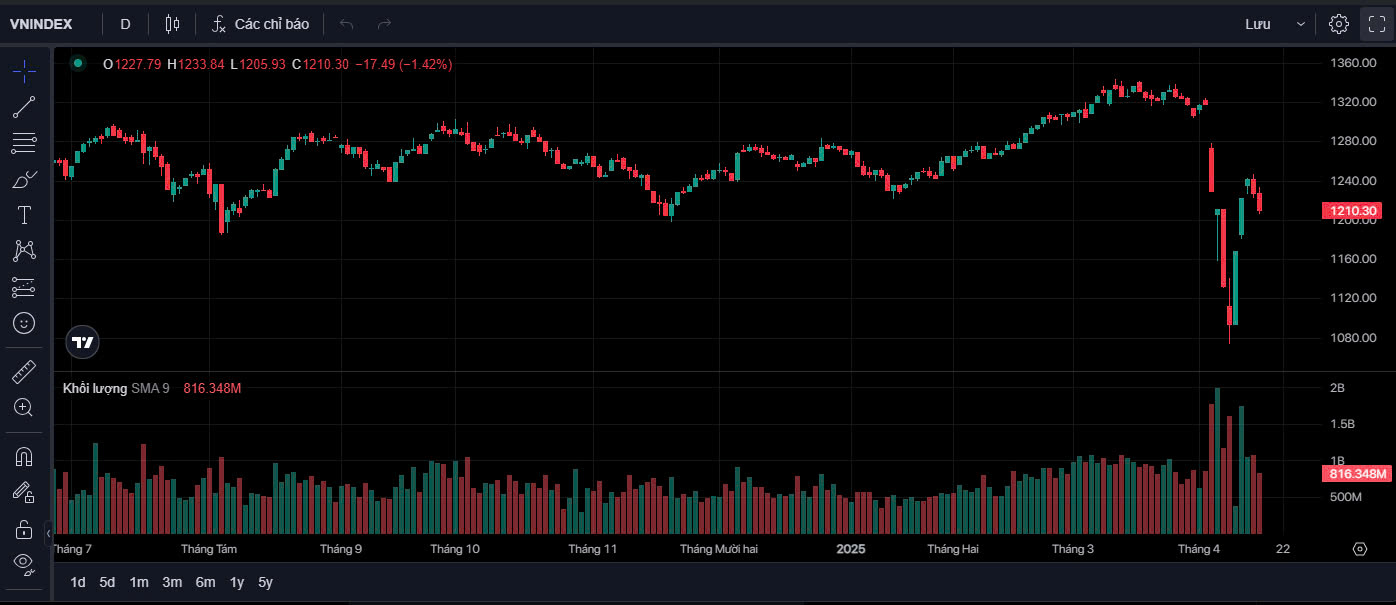
Task: Select the trend line drawing tool
Action: click(x=24, y=106)
